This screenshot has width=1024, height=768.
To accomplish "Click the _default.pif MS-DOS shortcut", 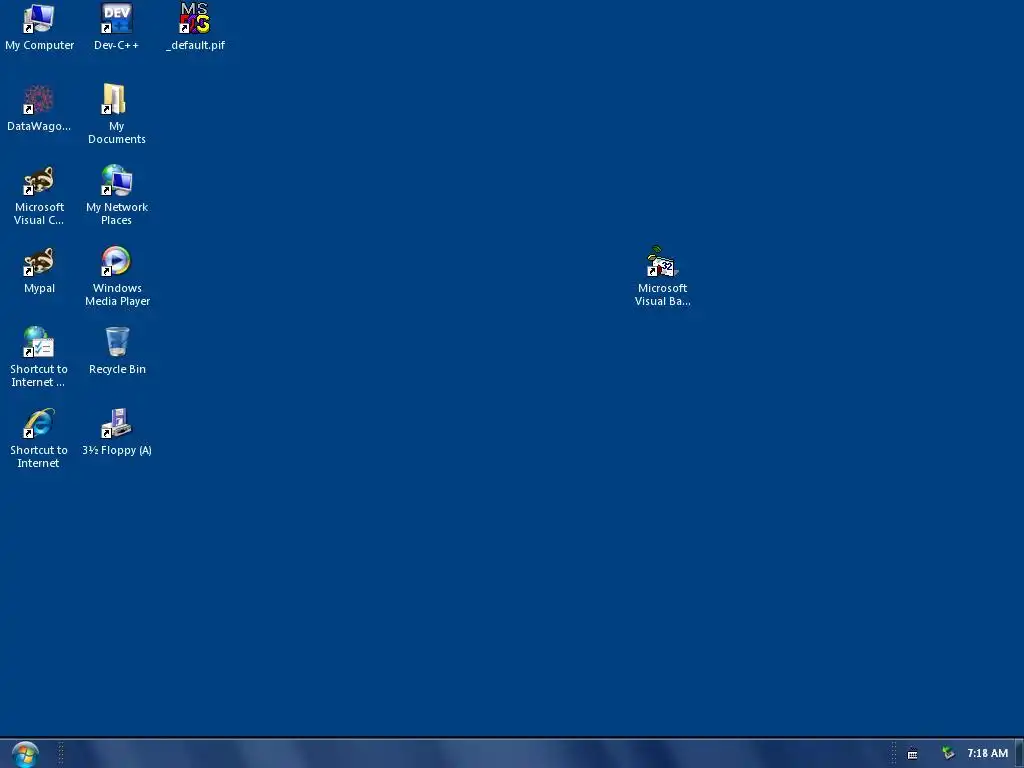I will point(195,27).
